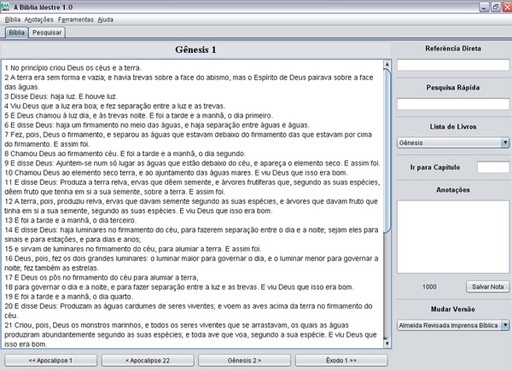Click the Ir para Capítulo field
This screenshot has height=370, width=512.
coord(493,167)
